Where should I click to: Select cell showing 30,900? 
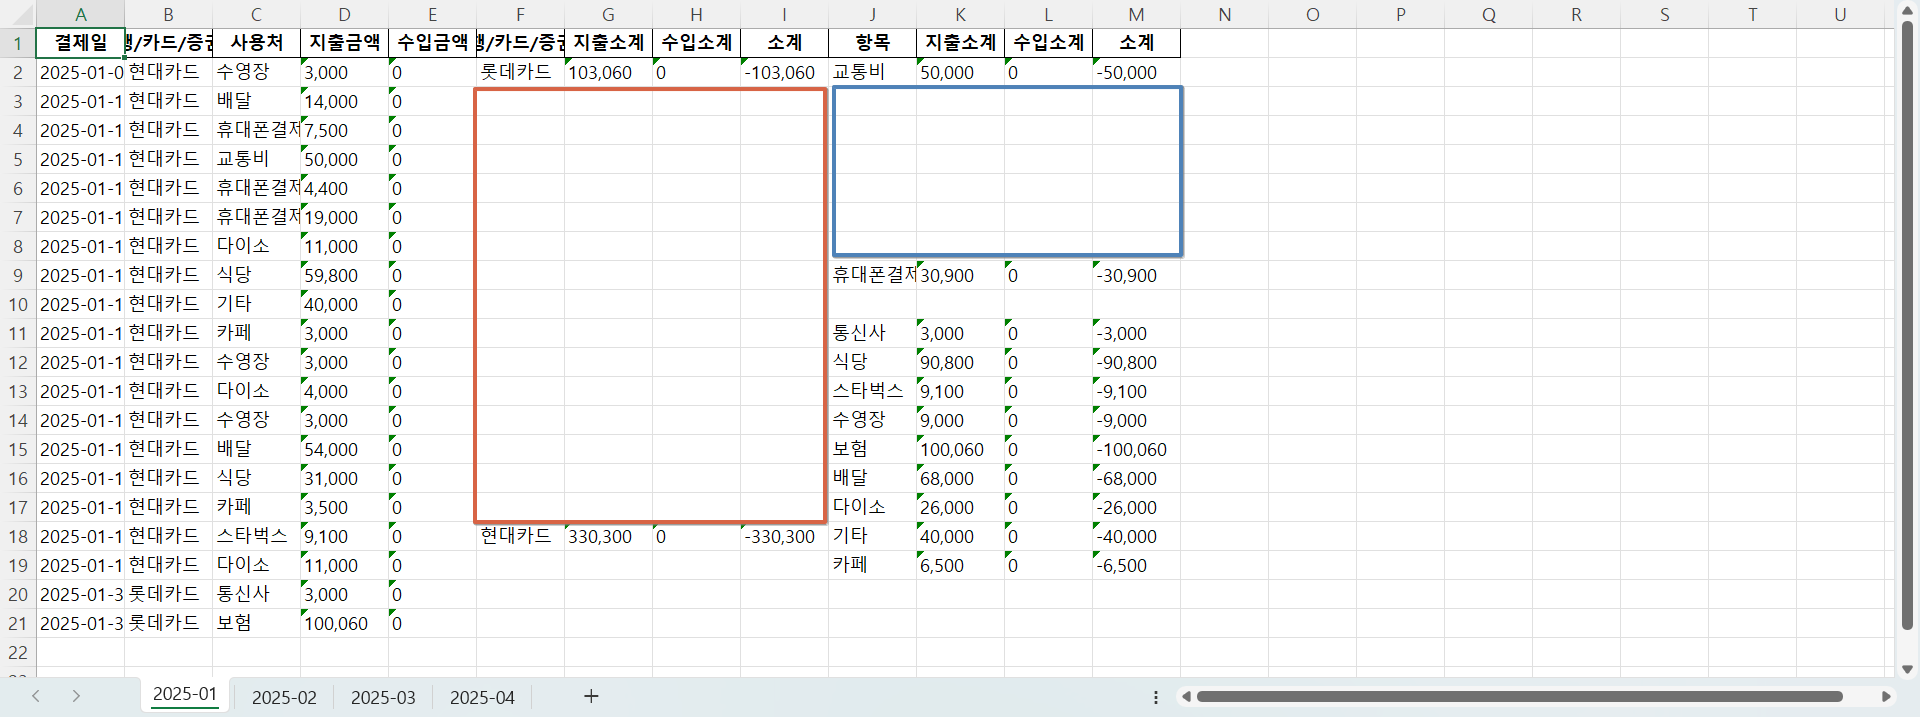960,275
